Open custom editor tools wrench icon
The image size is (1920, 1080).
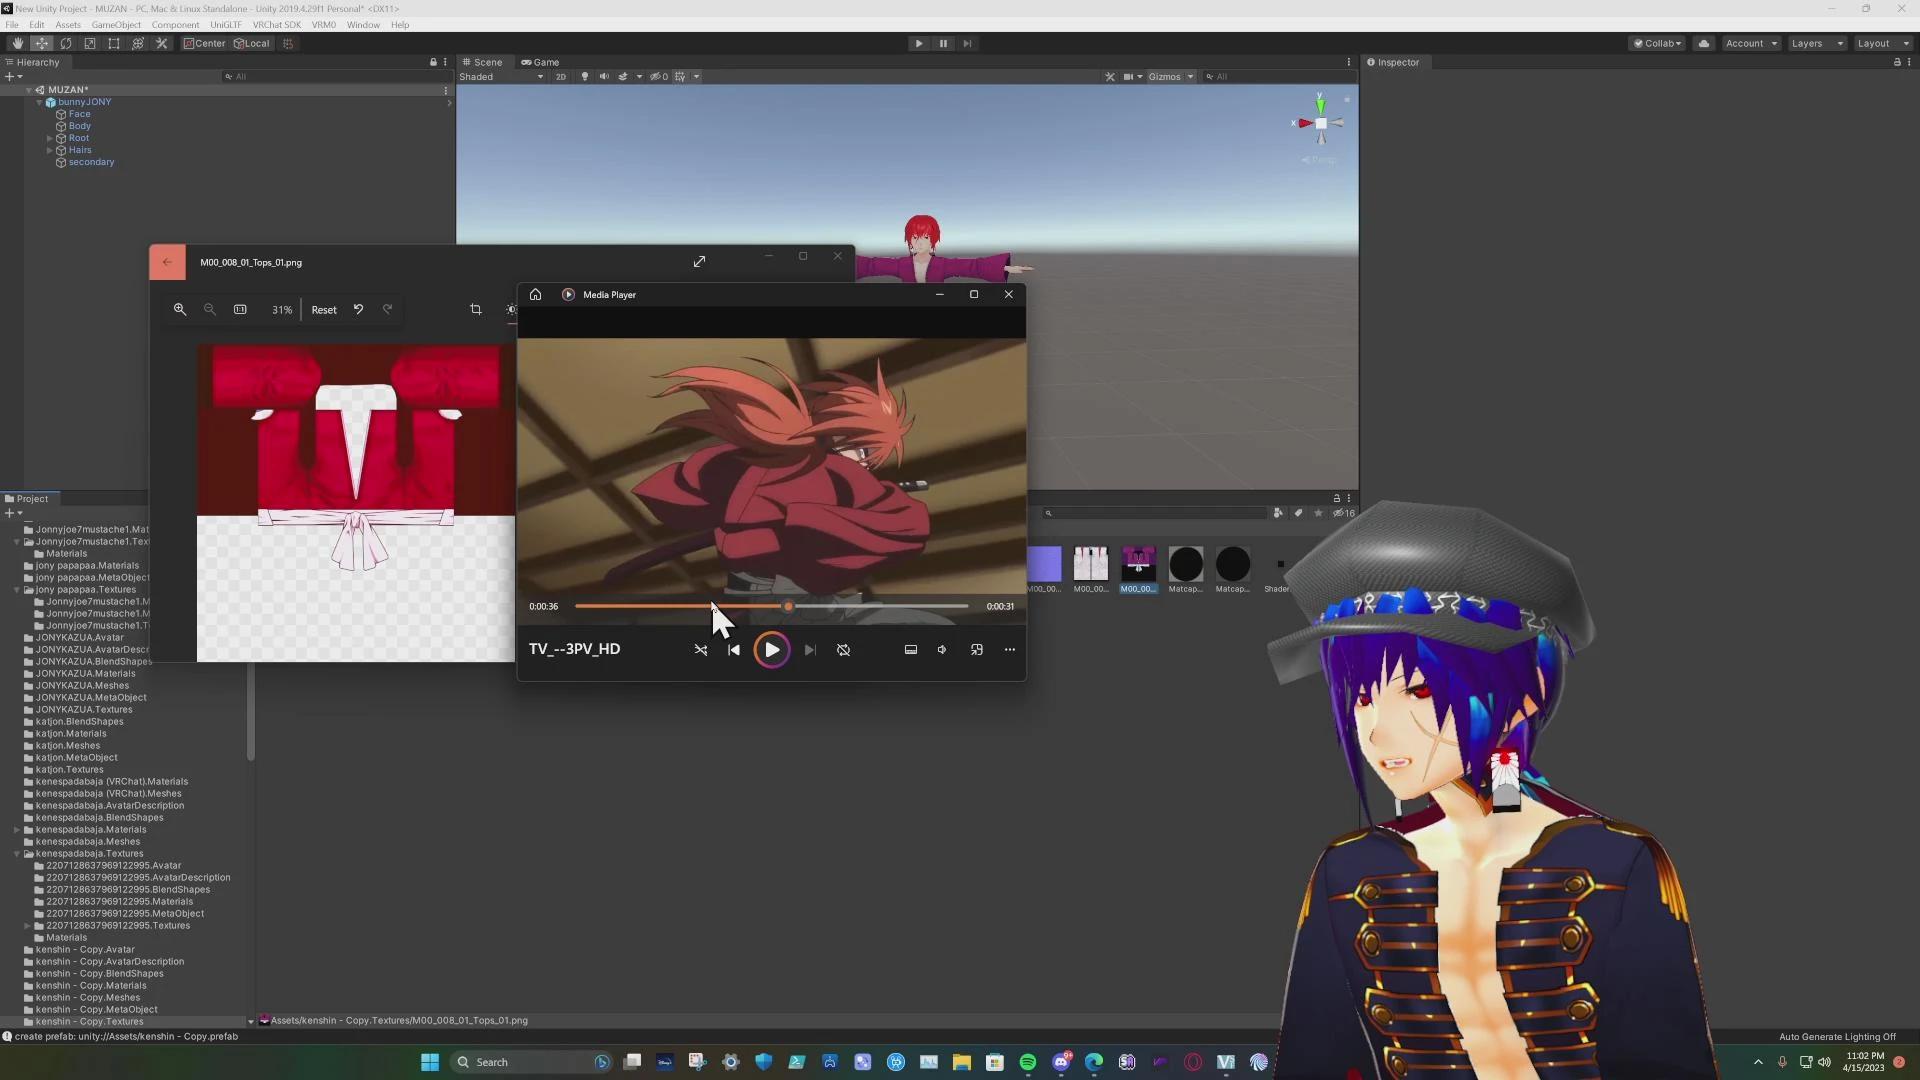162,43
